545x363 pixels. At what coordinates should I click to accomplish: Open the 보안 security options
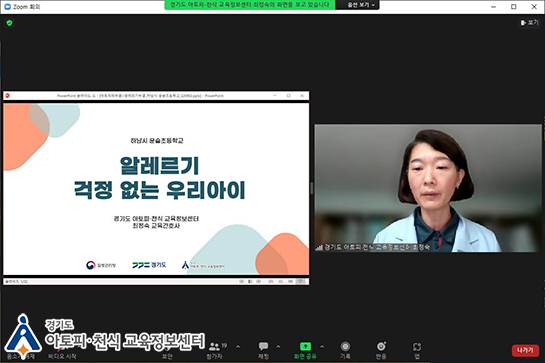click(167, 356)
